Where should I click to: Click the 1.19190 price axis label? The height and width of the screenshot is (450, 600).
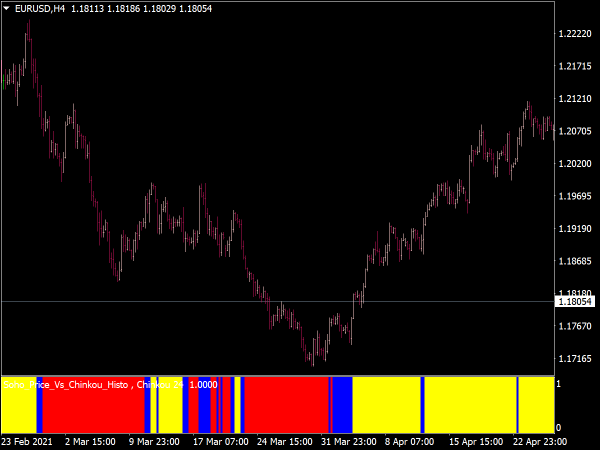click(x=575, y=229)
